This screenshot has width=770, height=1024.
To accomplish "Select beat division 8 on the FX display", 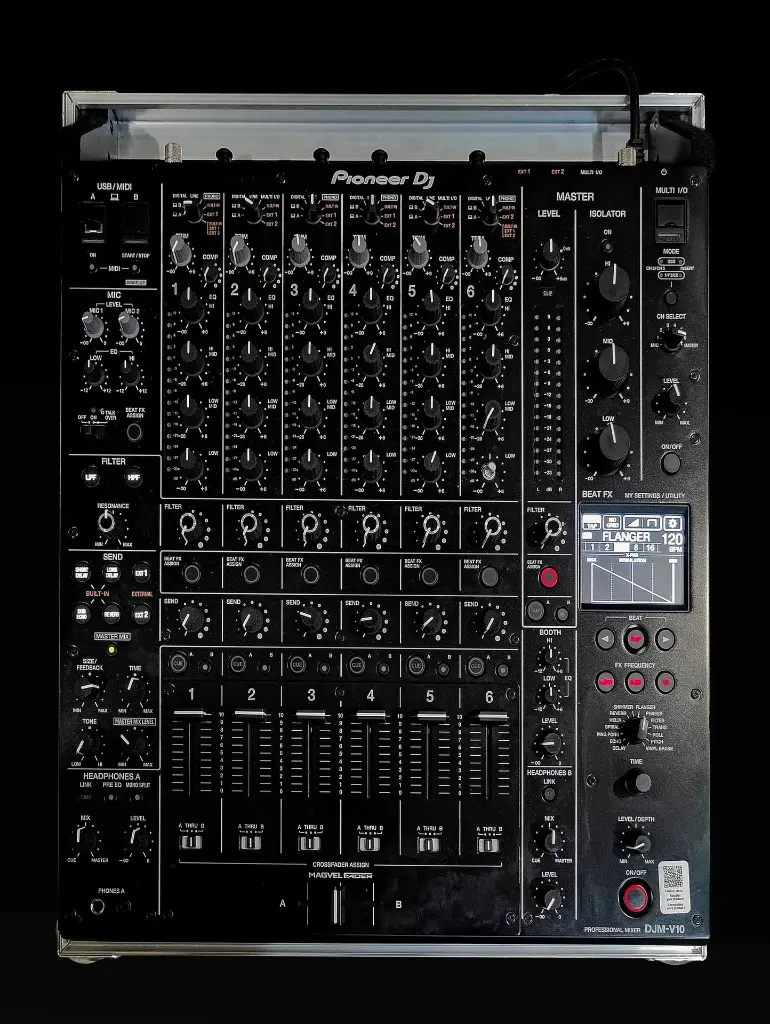I will [x=635, y=548].
